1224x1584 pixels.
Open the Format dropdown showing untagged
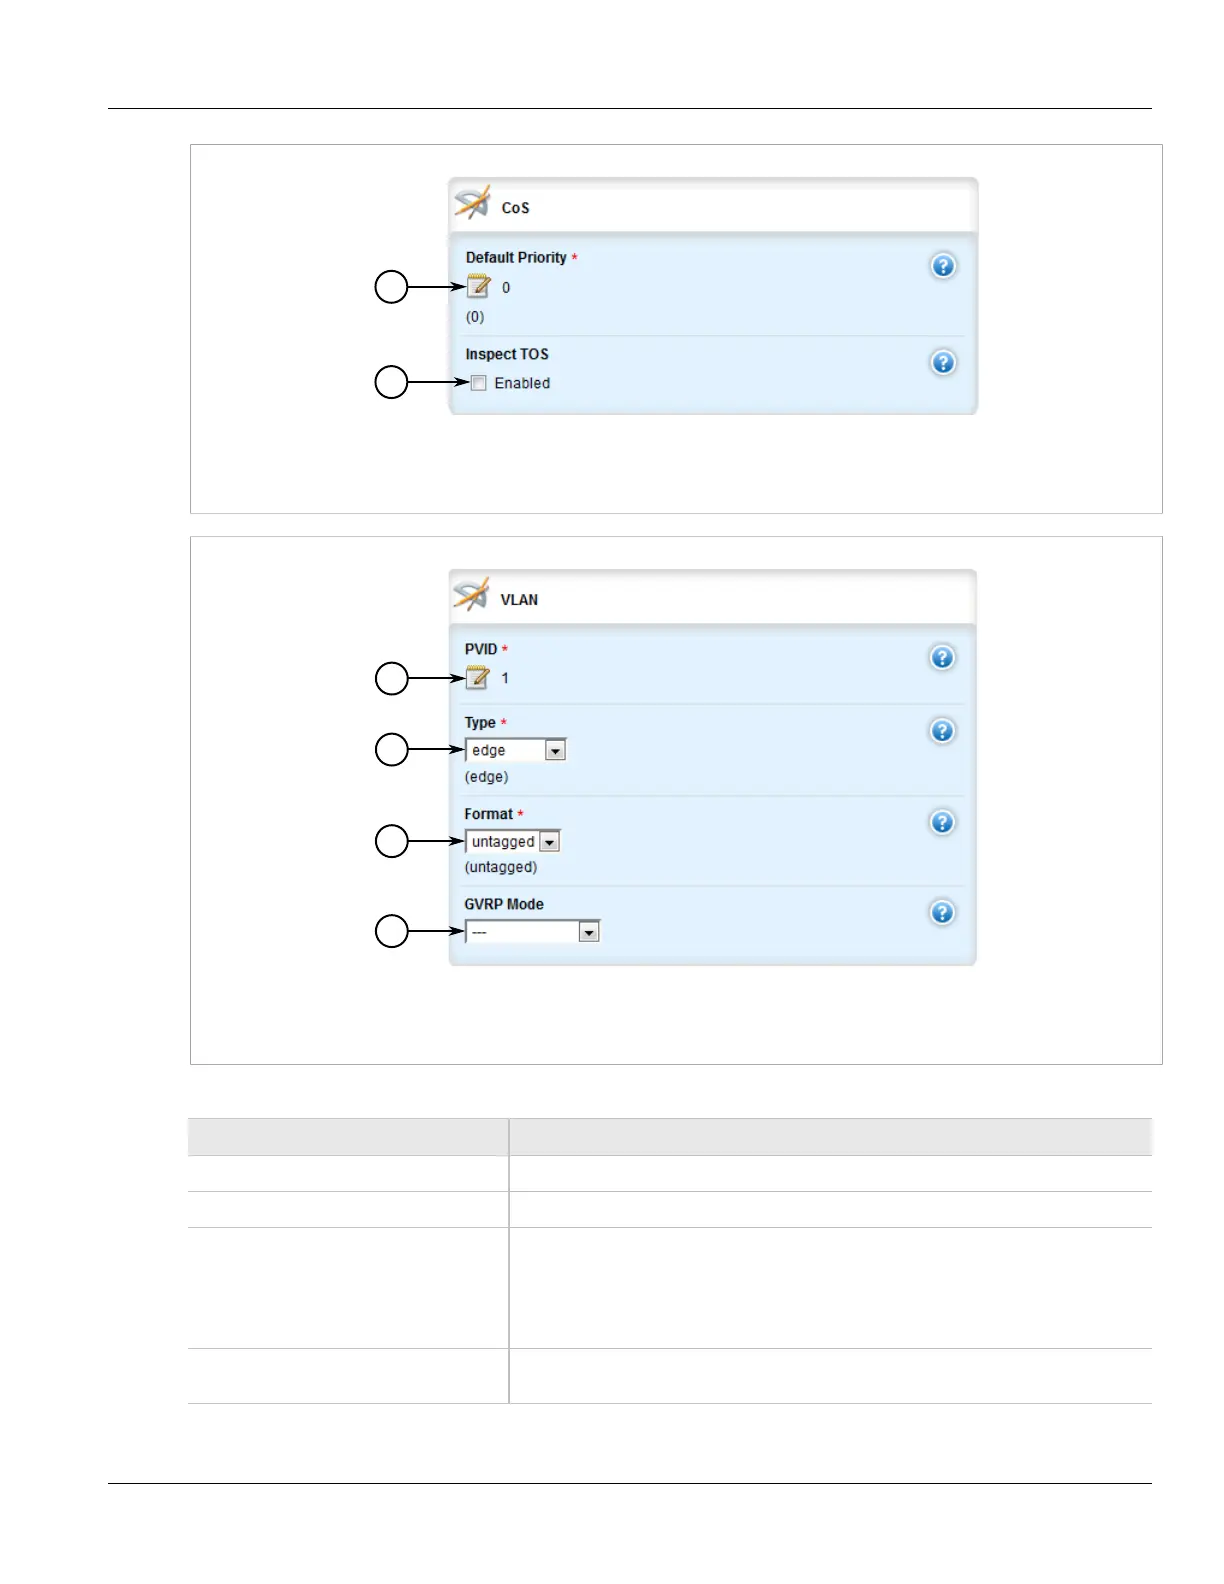pyautogui.click(x=549, y=842)
